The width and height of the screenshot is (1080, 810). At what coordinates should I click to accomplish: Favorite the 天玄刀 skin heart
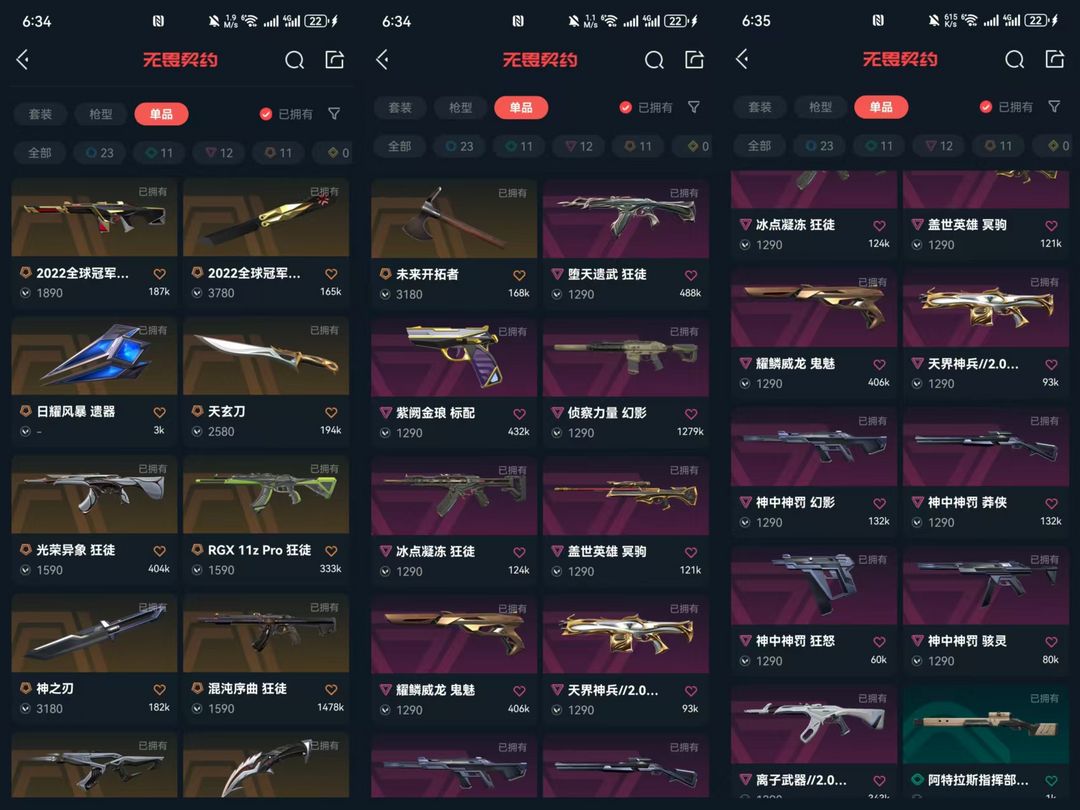(x=331, y=412)
